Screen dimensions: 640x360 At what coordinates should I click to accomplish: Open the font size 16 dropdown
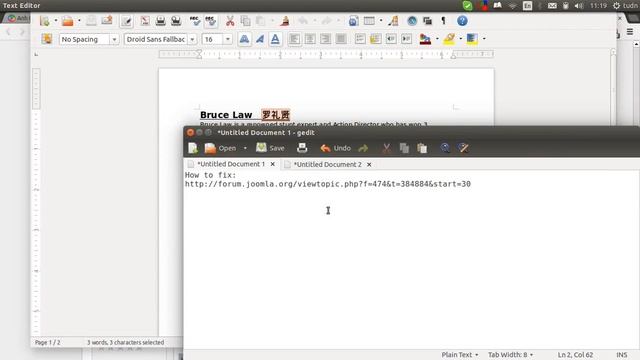228,40
